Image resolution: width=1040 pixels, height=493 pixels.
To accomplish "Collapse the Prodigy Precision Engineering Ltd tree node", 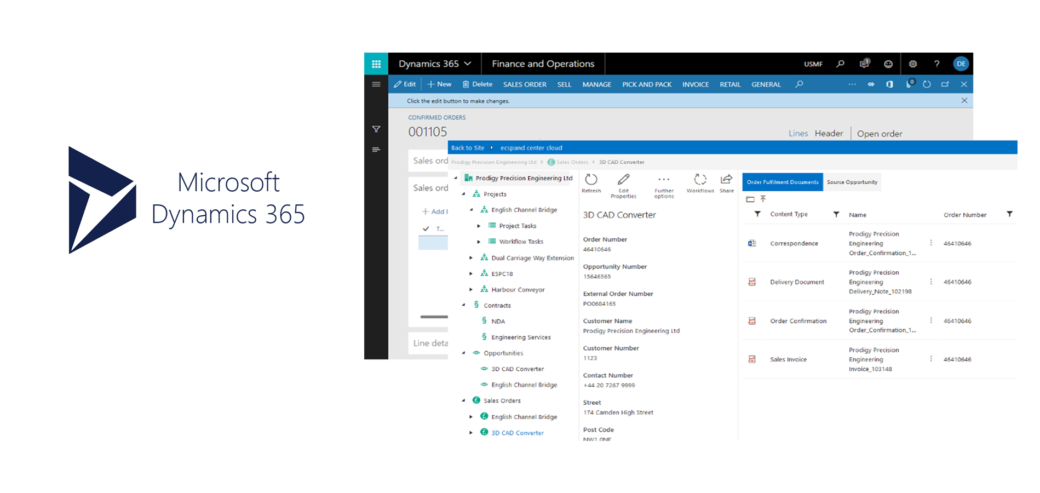I will point(456,178).
